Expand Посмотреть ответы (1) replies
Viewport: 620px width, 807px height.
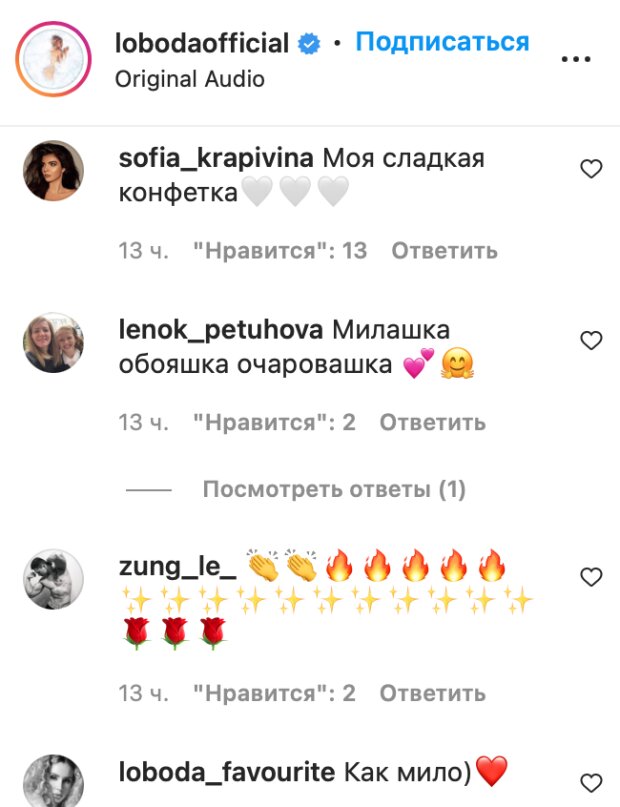click(x=334, y=489)
